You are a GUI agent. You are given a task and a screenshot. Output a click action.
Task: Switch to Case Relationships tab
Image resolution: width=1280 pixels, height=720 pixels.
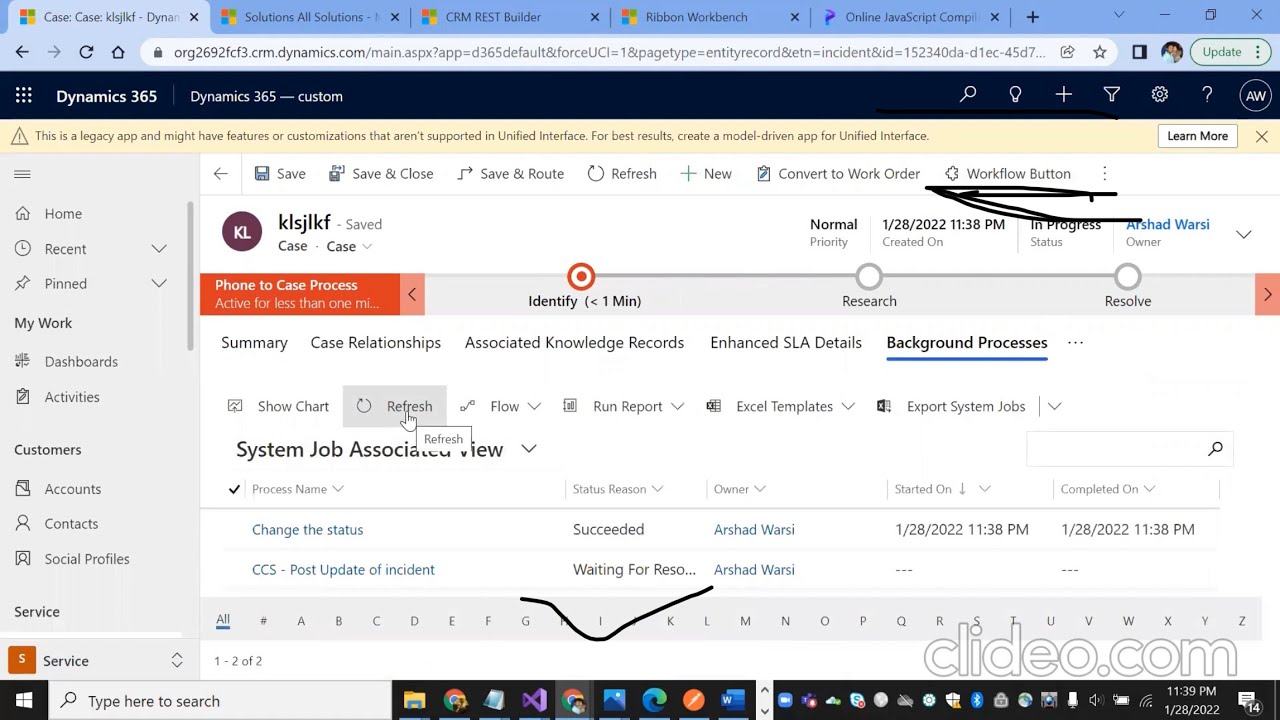(x=376, y=342)
